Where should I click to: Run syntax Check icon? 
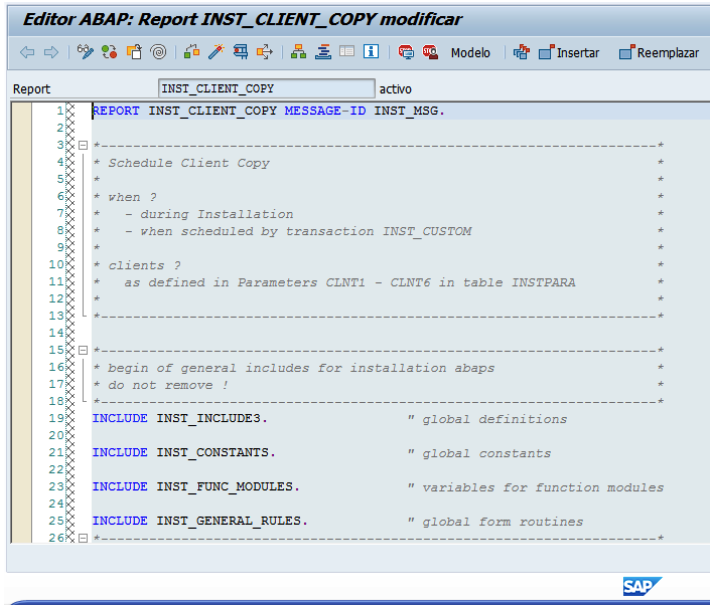(x=192, y=52)
